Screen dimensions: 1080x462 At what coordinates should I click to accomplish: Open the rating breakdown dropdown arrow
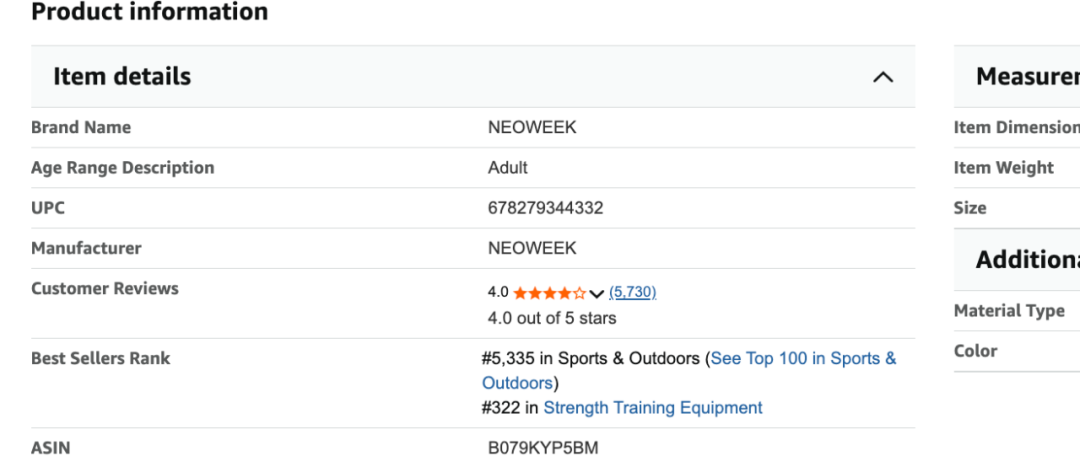point(597,294)
